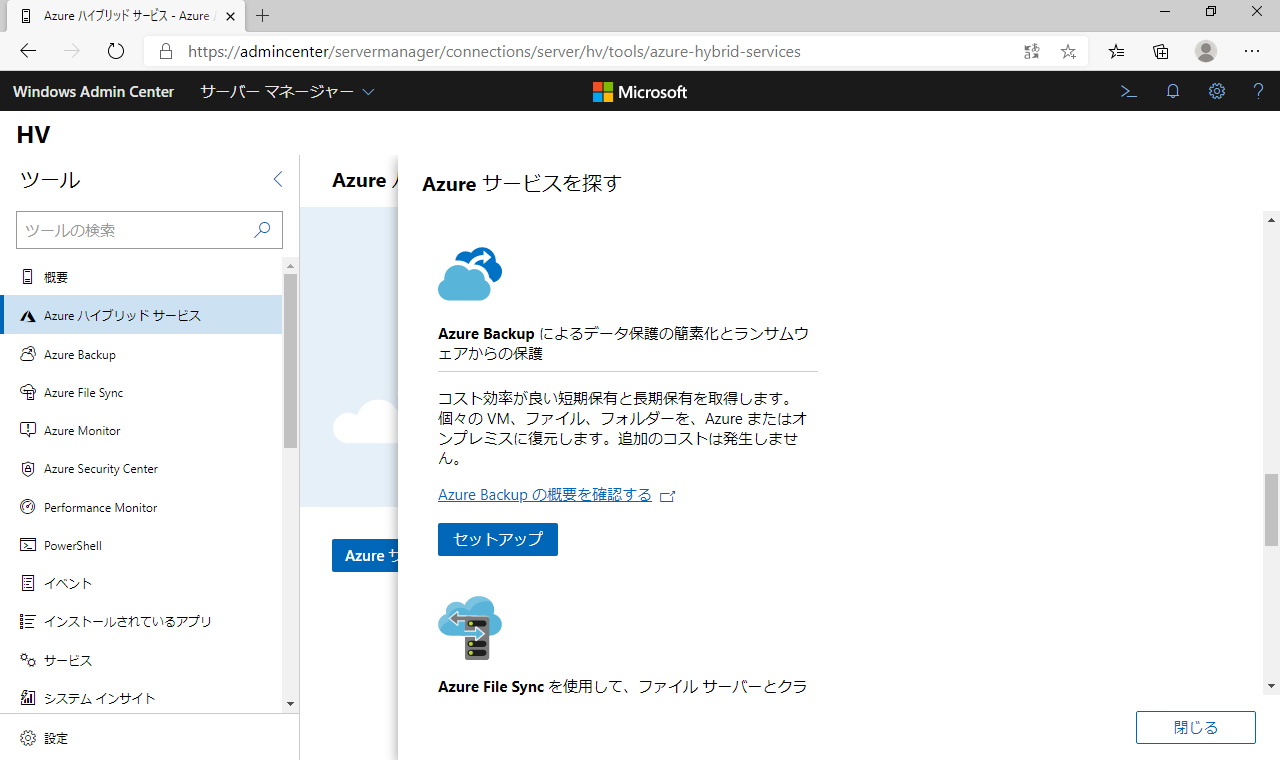Screen dimensions: 1280x760
Task: Click the sidebar scroll down arrow
Action: click(291, 704)
